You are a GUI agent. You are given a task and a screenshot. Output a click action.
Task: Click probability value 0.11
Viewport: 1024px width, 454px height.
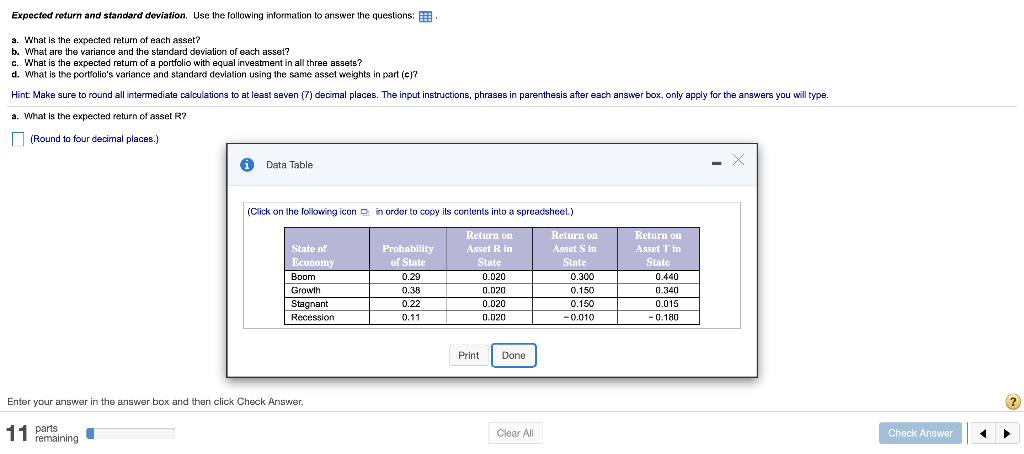[x=410, y=317]
